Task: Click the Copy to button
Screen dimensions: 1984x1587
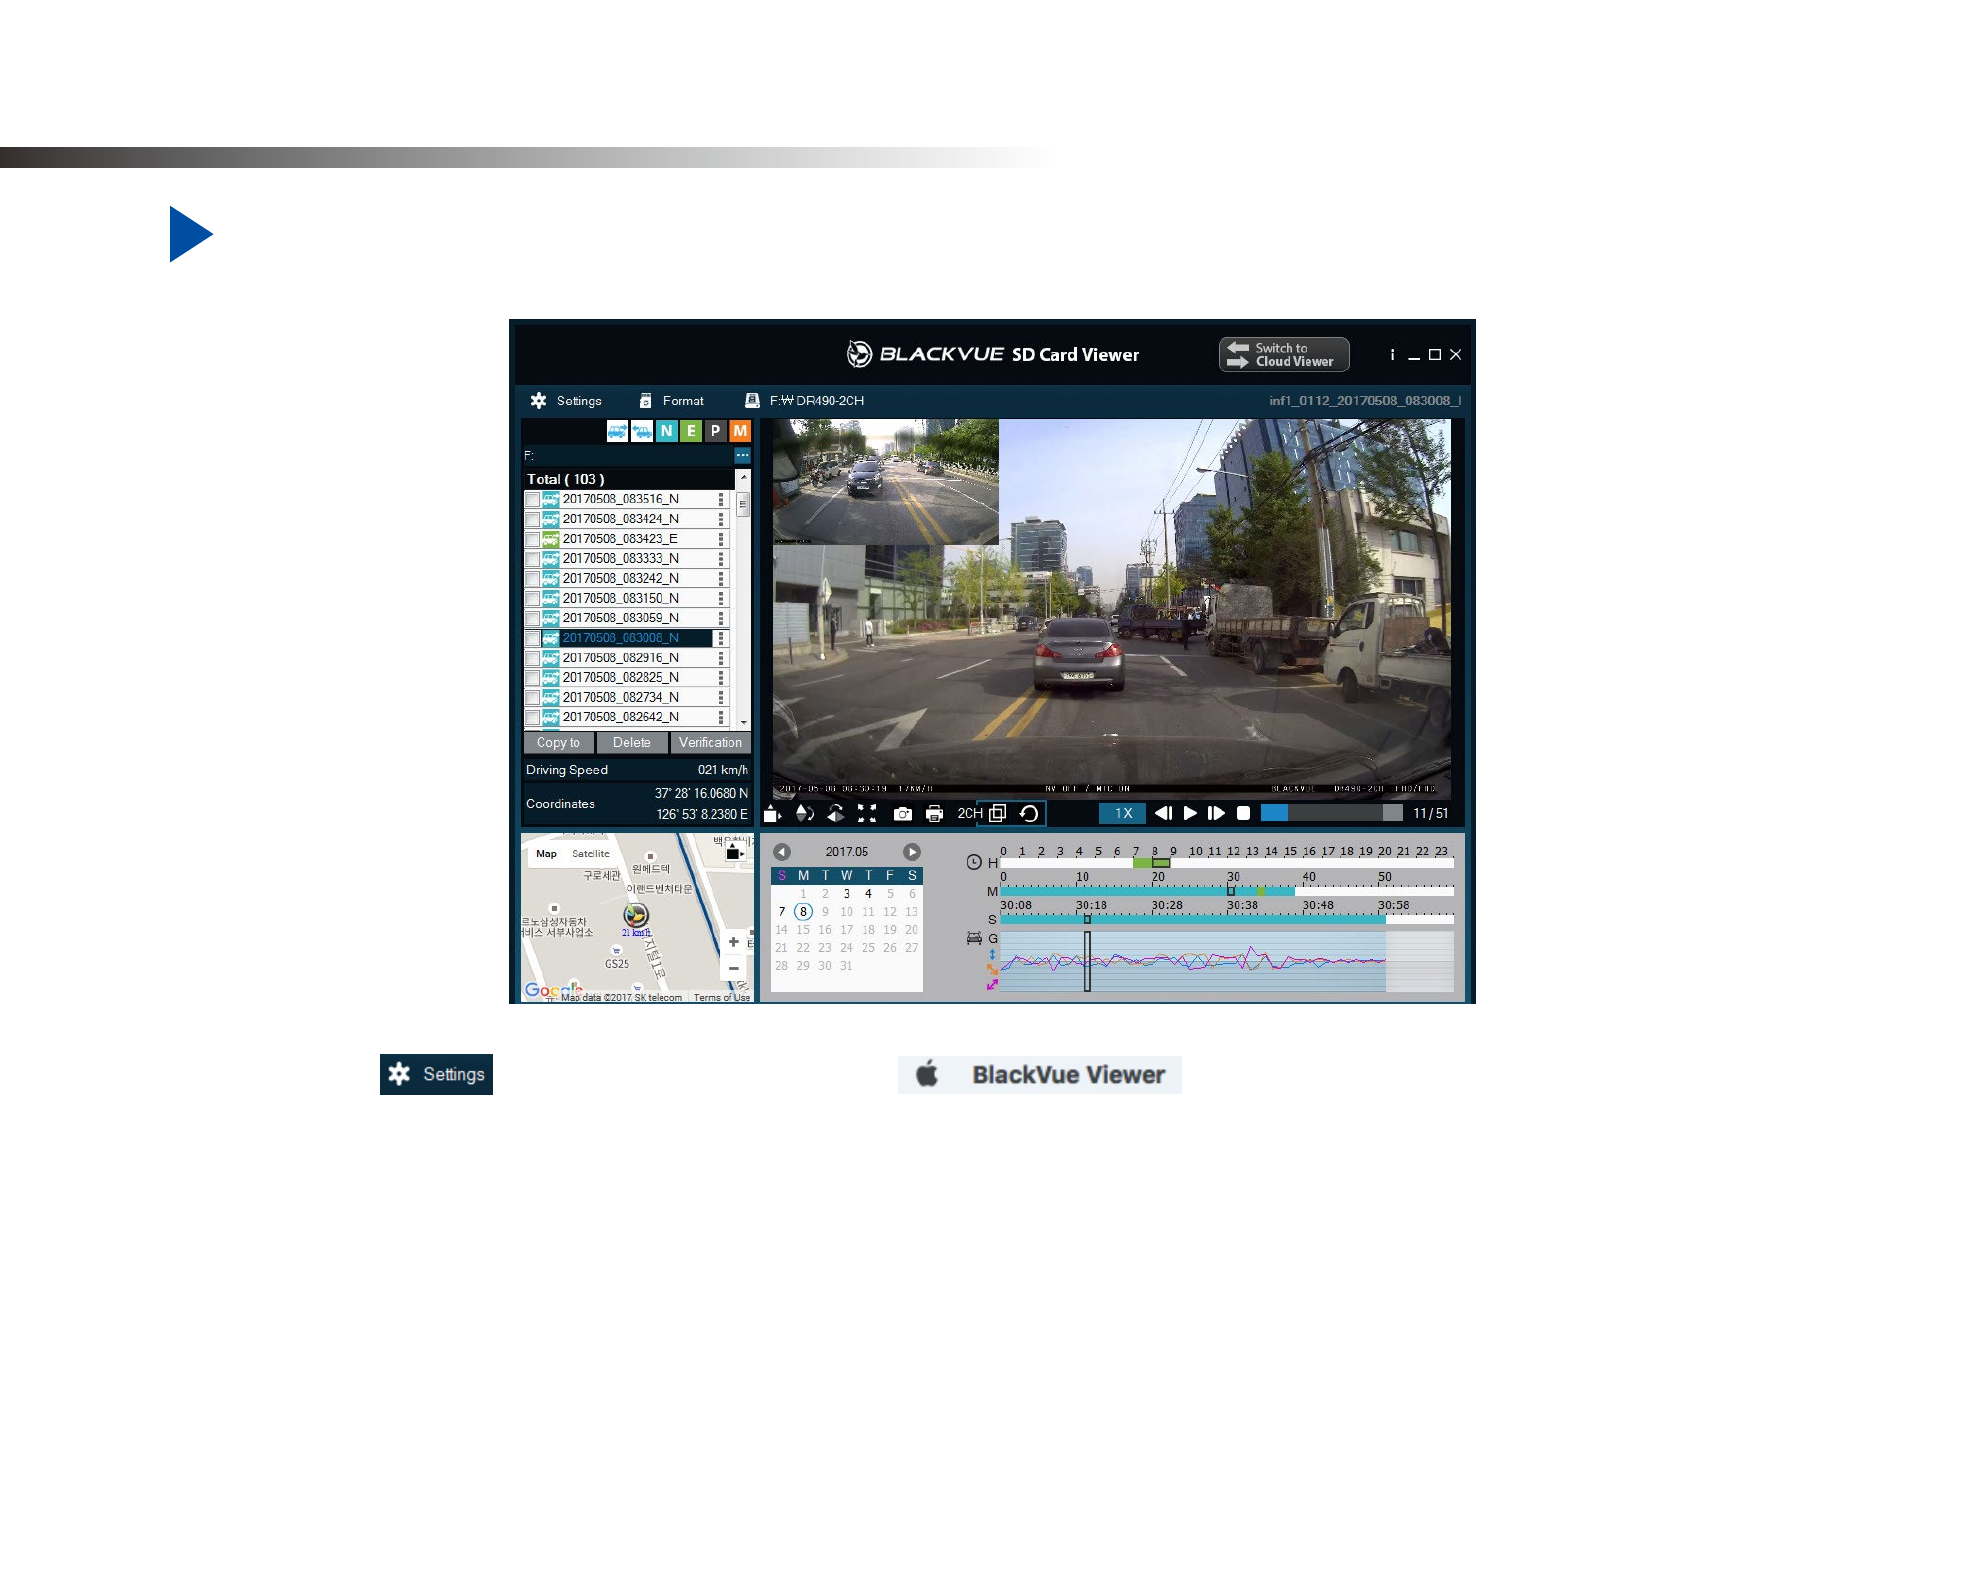Action: 558,743
